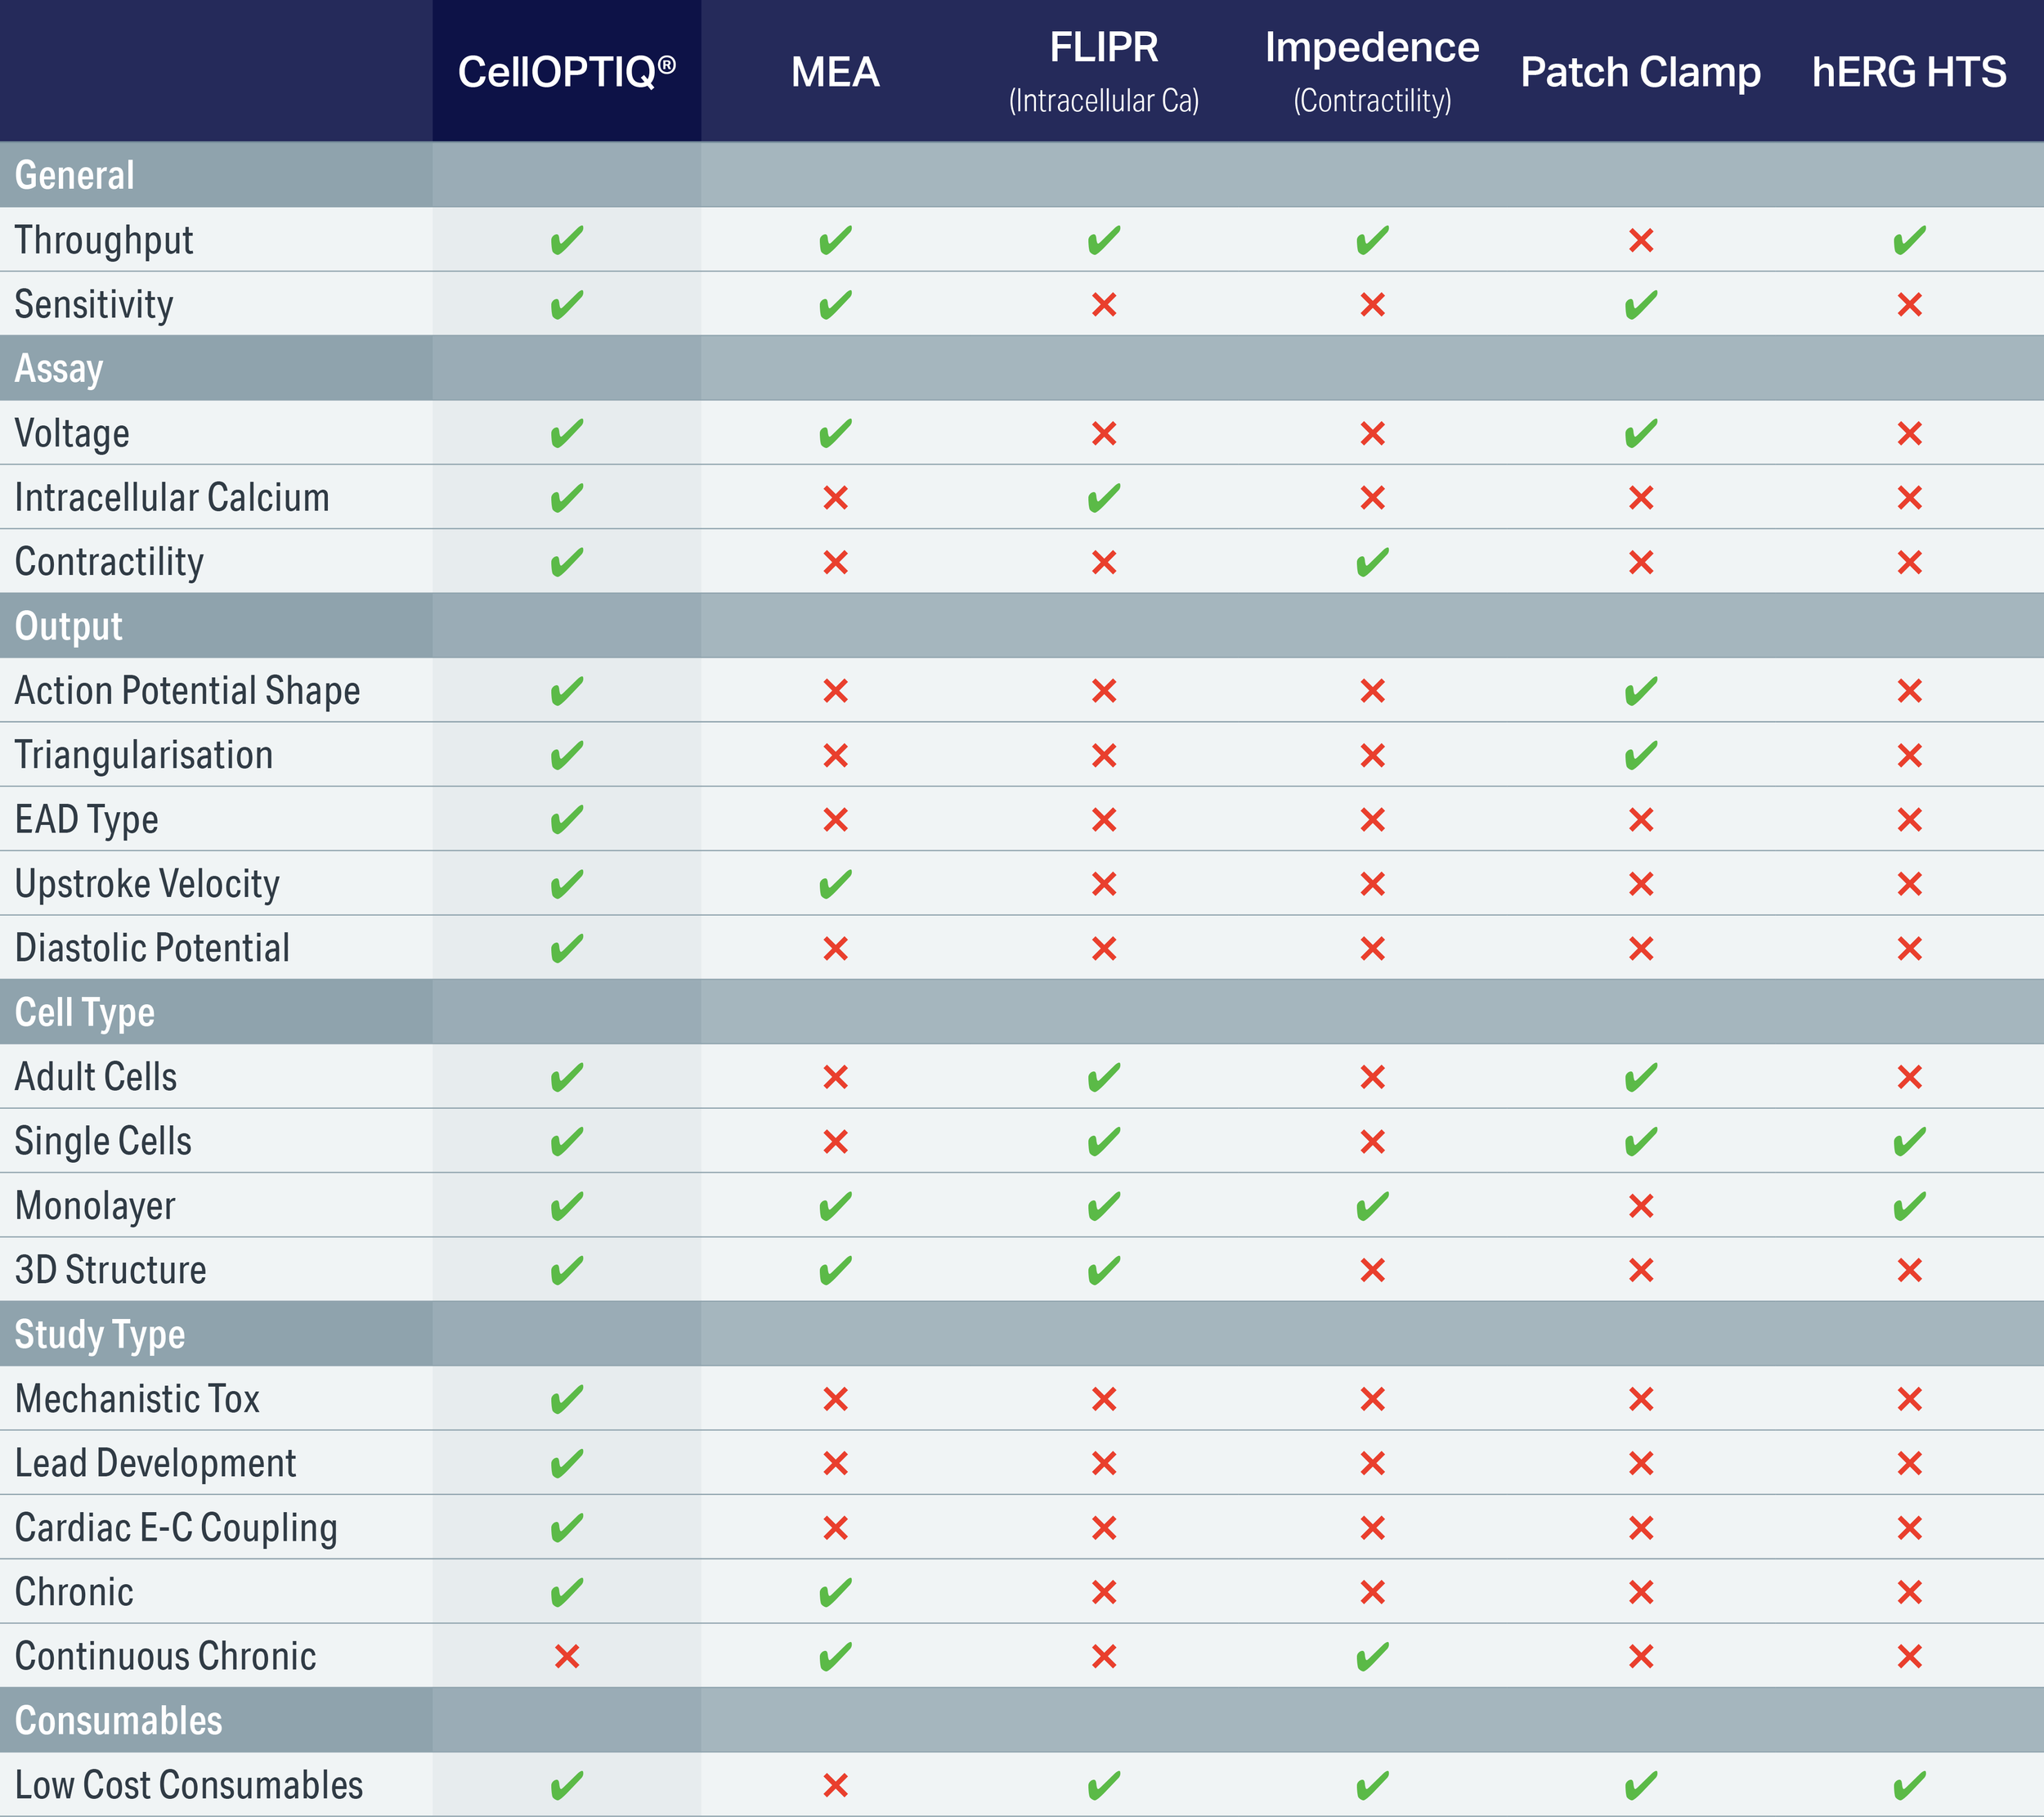Click the Consumables section heading
The width and height of the screenshot is (2044, 1817).
pos(119,1721)
